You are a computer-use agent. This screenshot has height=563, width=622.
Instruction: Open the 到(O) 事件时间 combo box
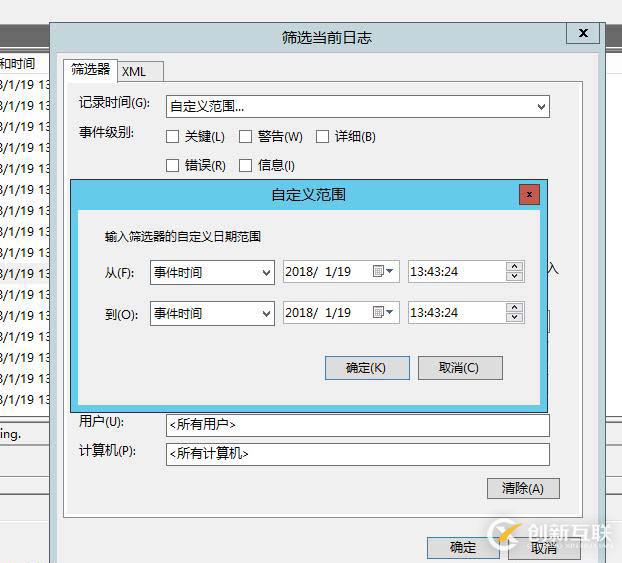click(x=212, y=313)
